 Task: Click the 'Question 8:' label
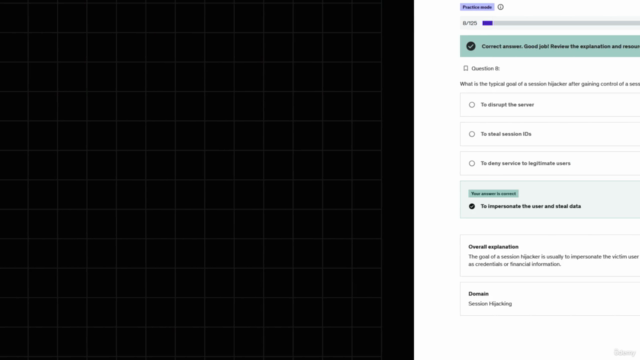[x=485, y=69]
